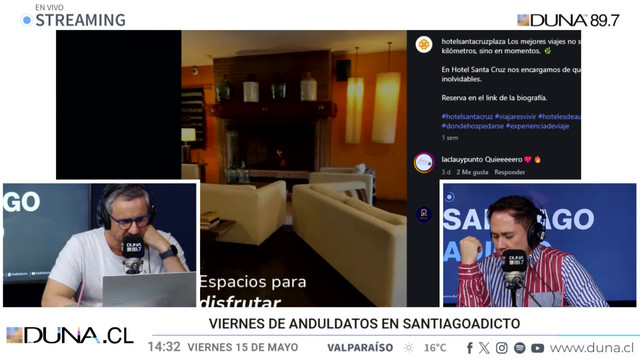Screen dimensions: 640x360
Task: Click '2 Me gusta' on the comment
Action: tap(472, 172)
